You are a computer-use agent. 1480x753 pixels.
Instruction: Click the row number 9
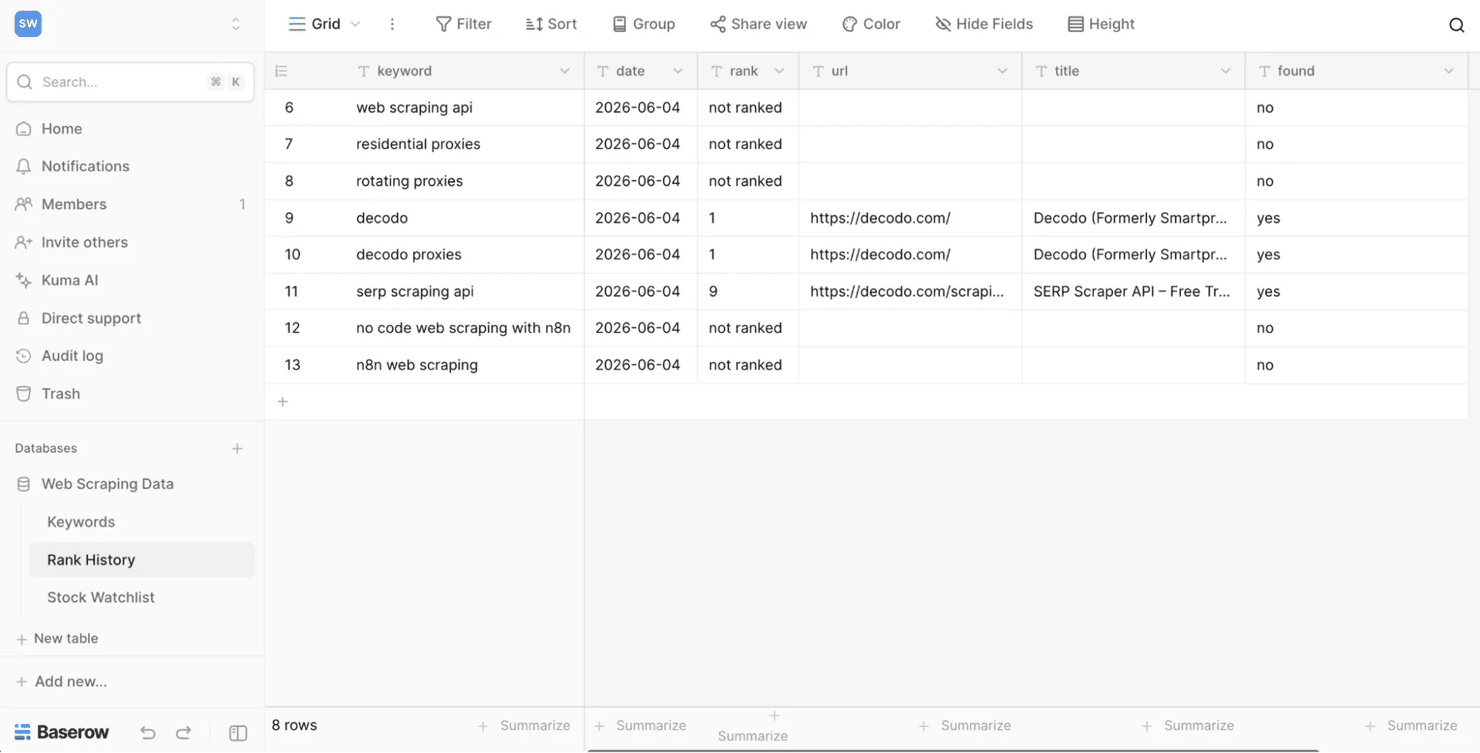289,218
